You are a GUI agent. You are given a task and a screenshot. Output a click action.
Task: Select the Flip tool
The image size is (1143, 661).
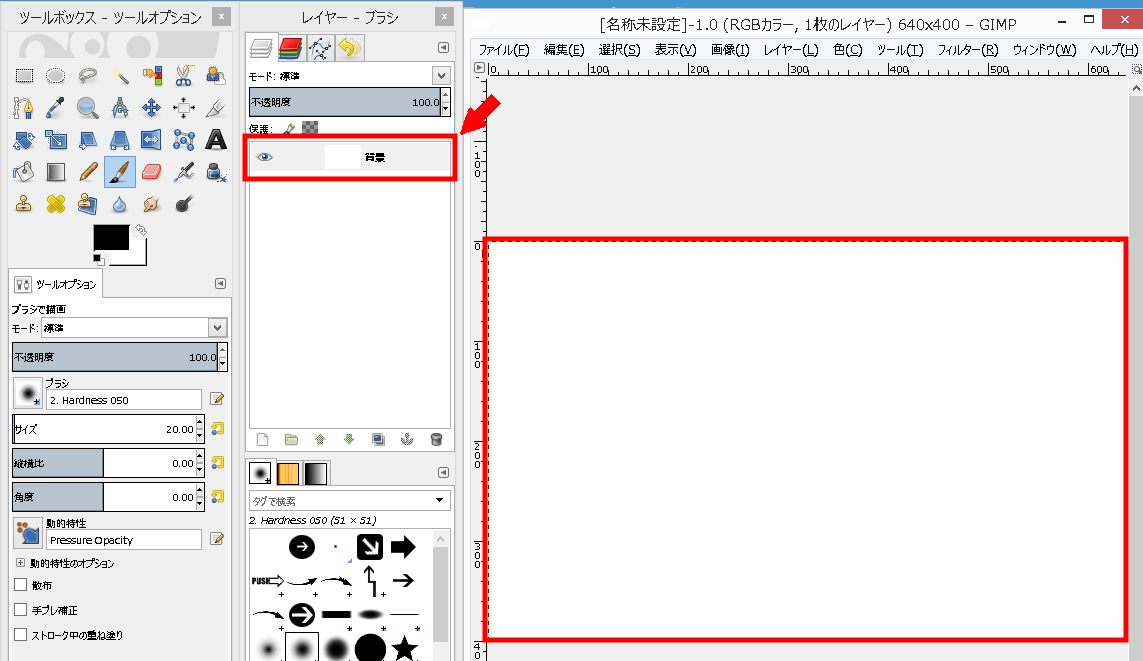tap(152, 140)
